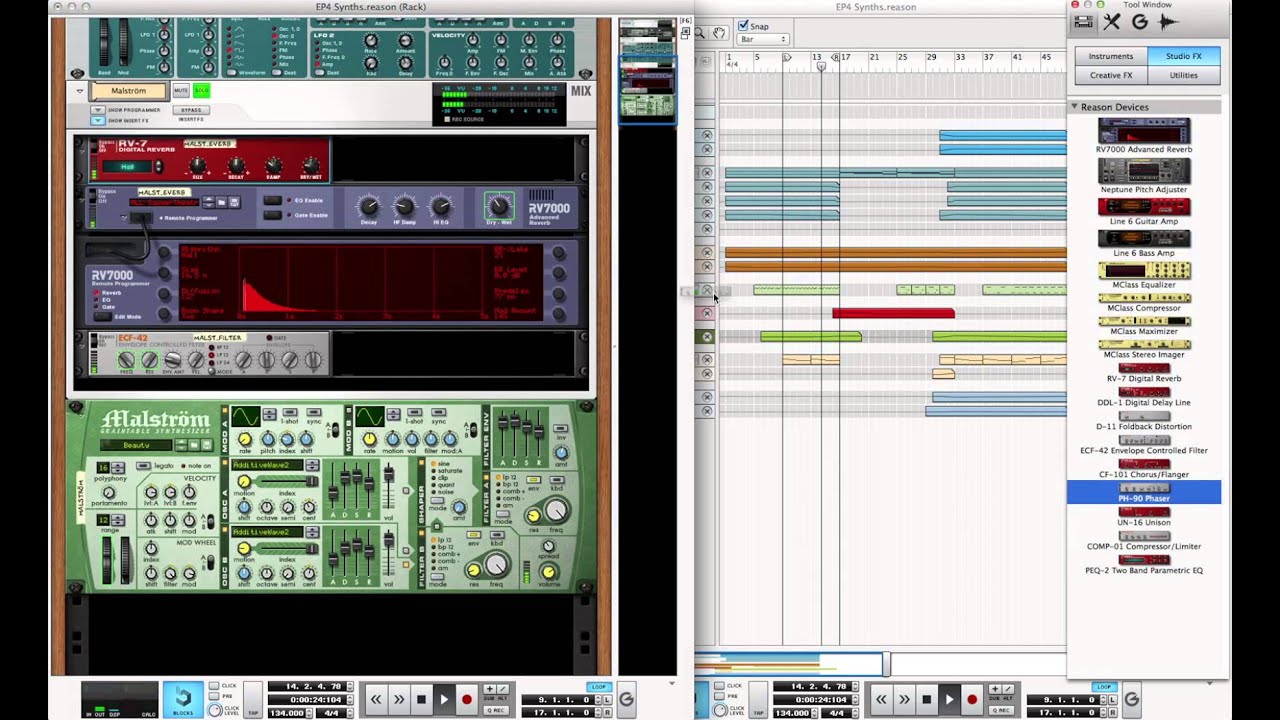Screen dimensions: 1280x720
Task: Toggle Solo on Malström mix channel
Action: [201, 91]
